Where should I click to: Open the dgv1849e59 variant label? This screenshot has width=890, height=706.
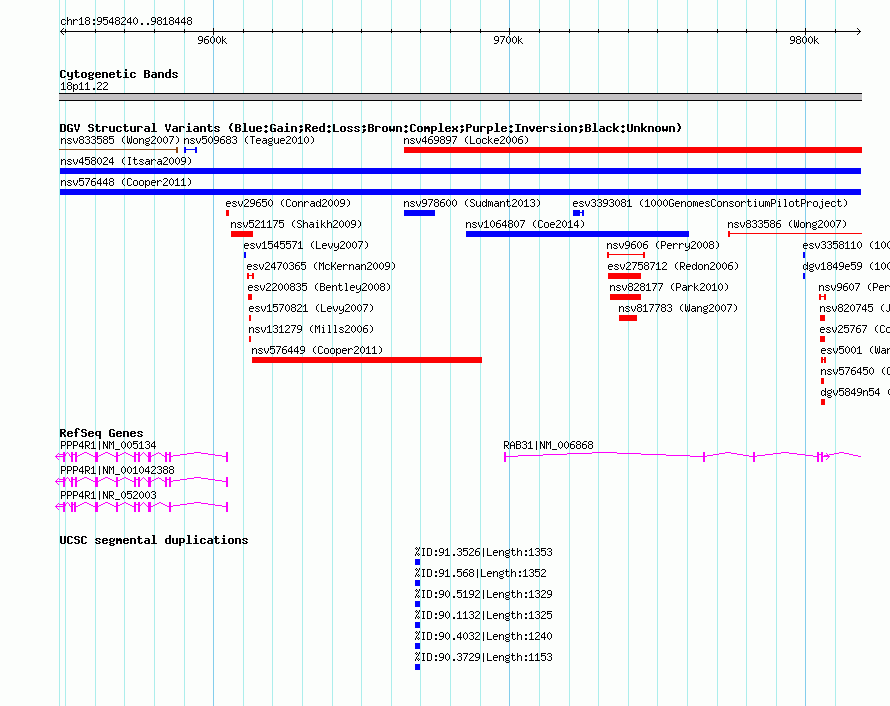click(846, 266)
